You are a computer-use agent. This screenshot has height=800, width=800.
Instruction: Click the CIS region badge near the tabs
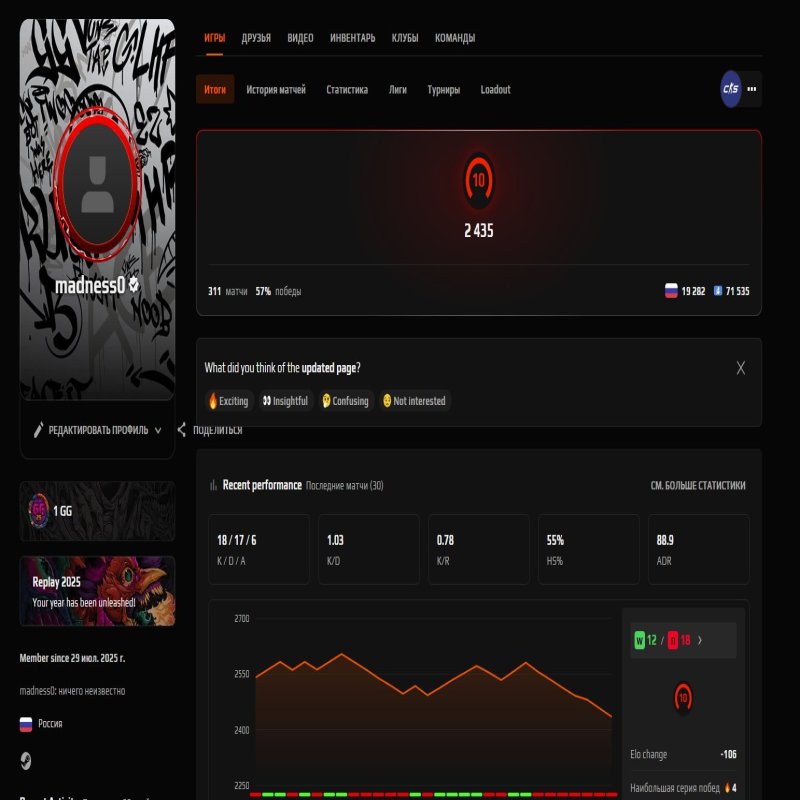click(730, 89)
